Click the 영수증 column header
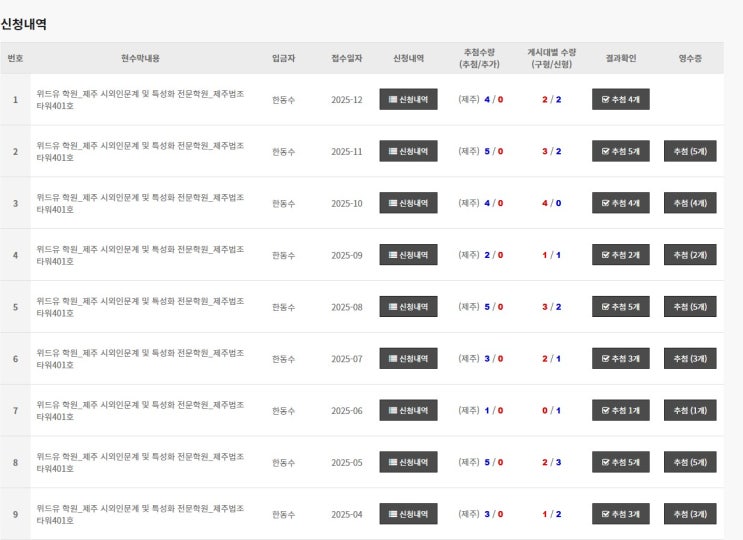 [690, 59]
